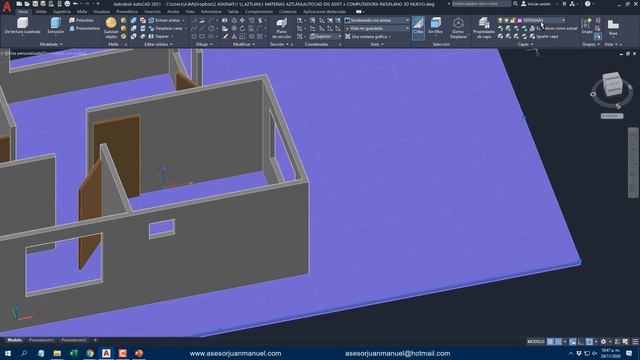Click the MODELO status bar button
Screen dimensions: 640x360
(x=536, y=341)
